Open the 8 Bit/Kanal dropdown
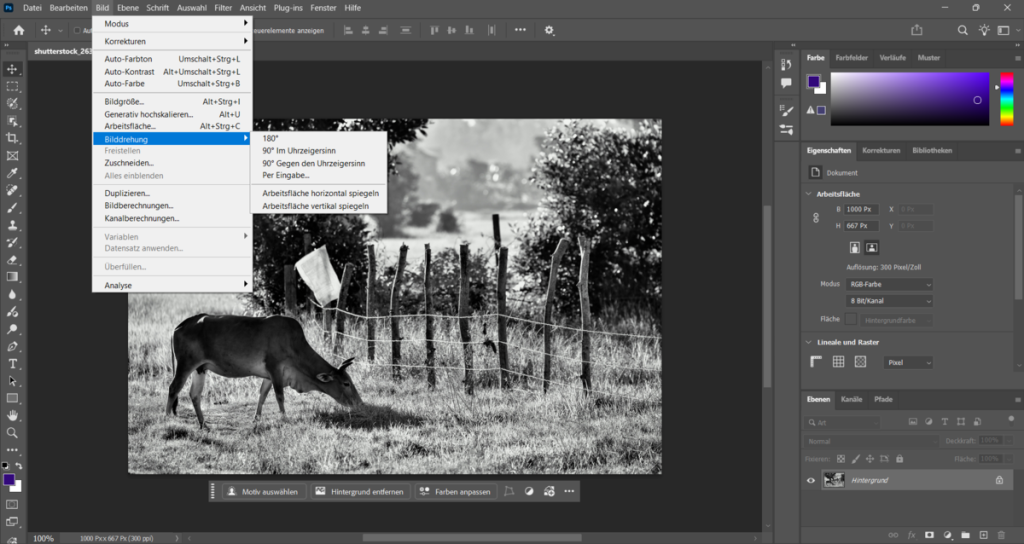Image resolution: width=1024 pixels, height=544 pixels. click(889, 301)
